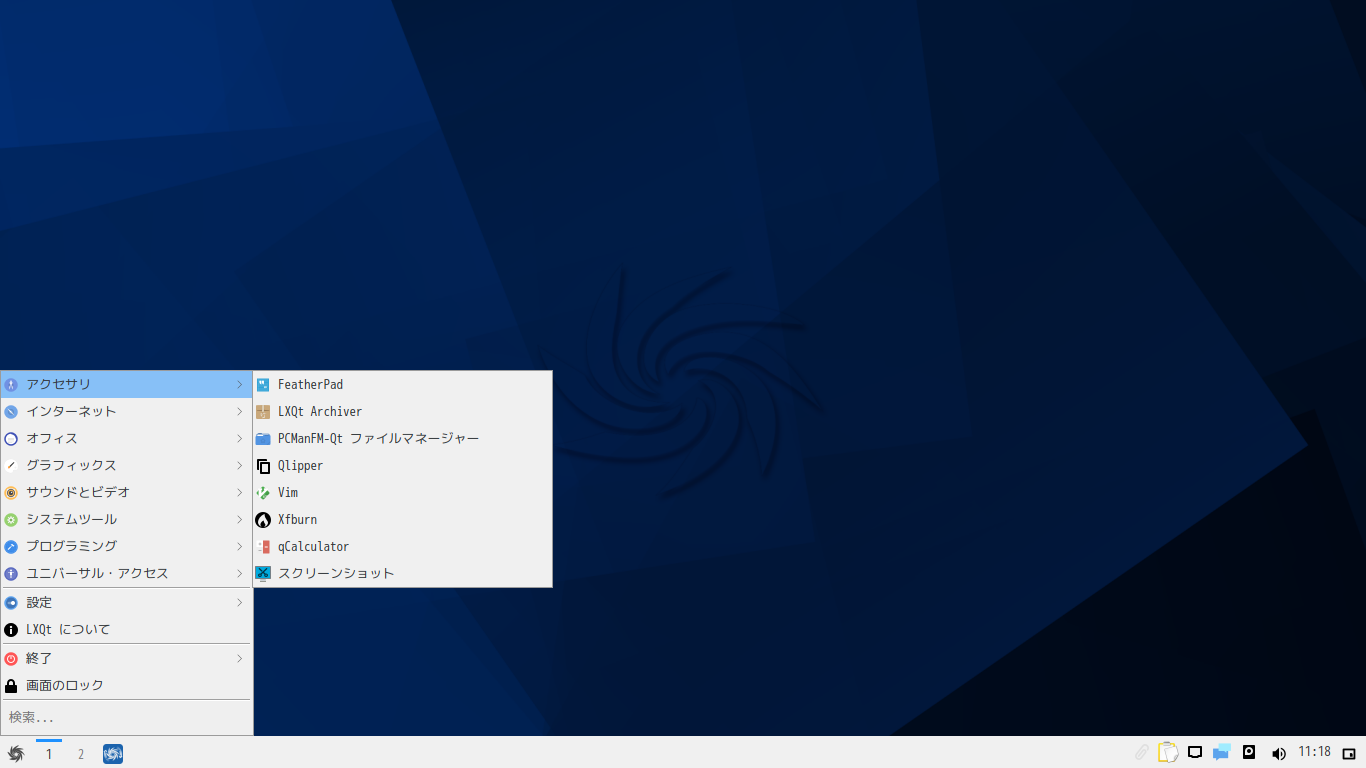Select the プログラミング menu label
1366x768 pixels.
(72, 546)
